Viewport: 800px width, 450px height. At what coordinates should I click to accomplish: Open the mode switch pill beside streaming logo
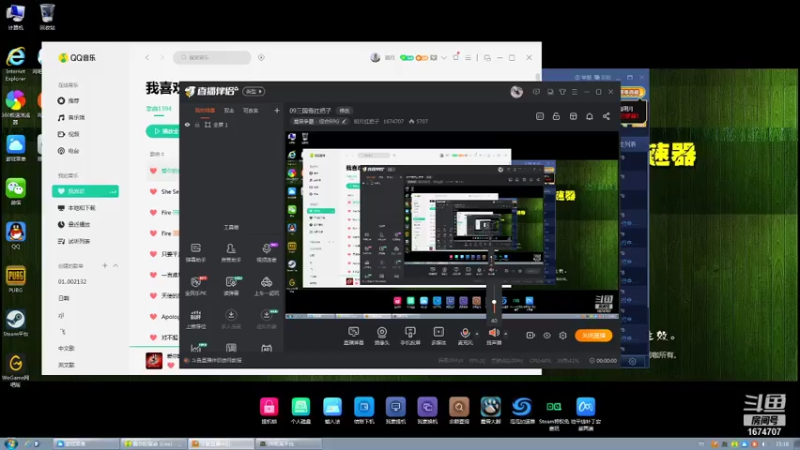coord(254,91)
